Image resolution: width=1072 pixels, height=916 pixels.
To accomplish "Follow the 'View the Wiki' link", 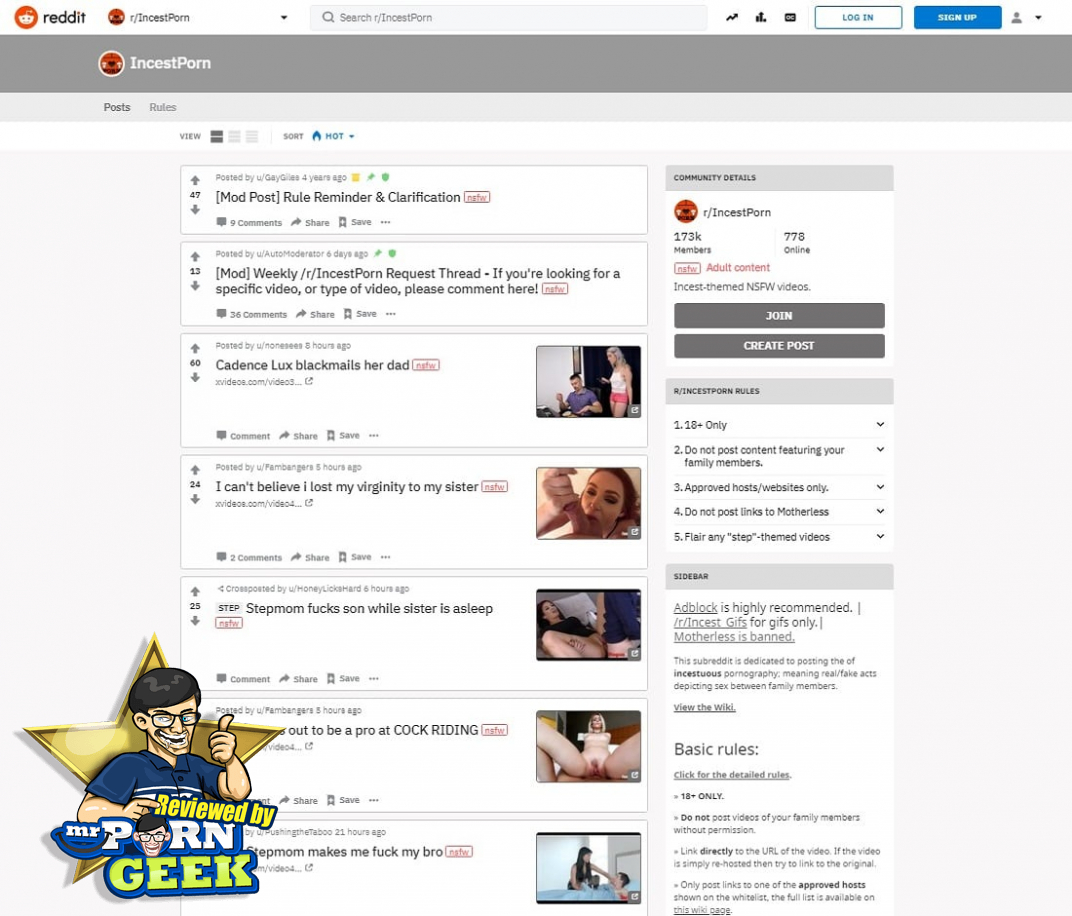I will pyautogui.click(x=704, y=707).
